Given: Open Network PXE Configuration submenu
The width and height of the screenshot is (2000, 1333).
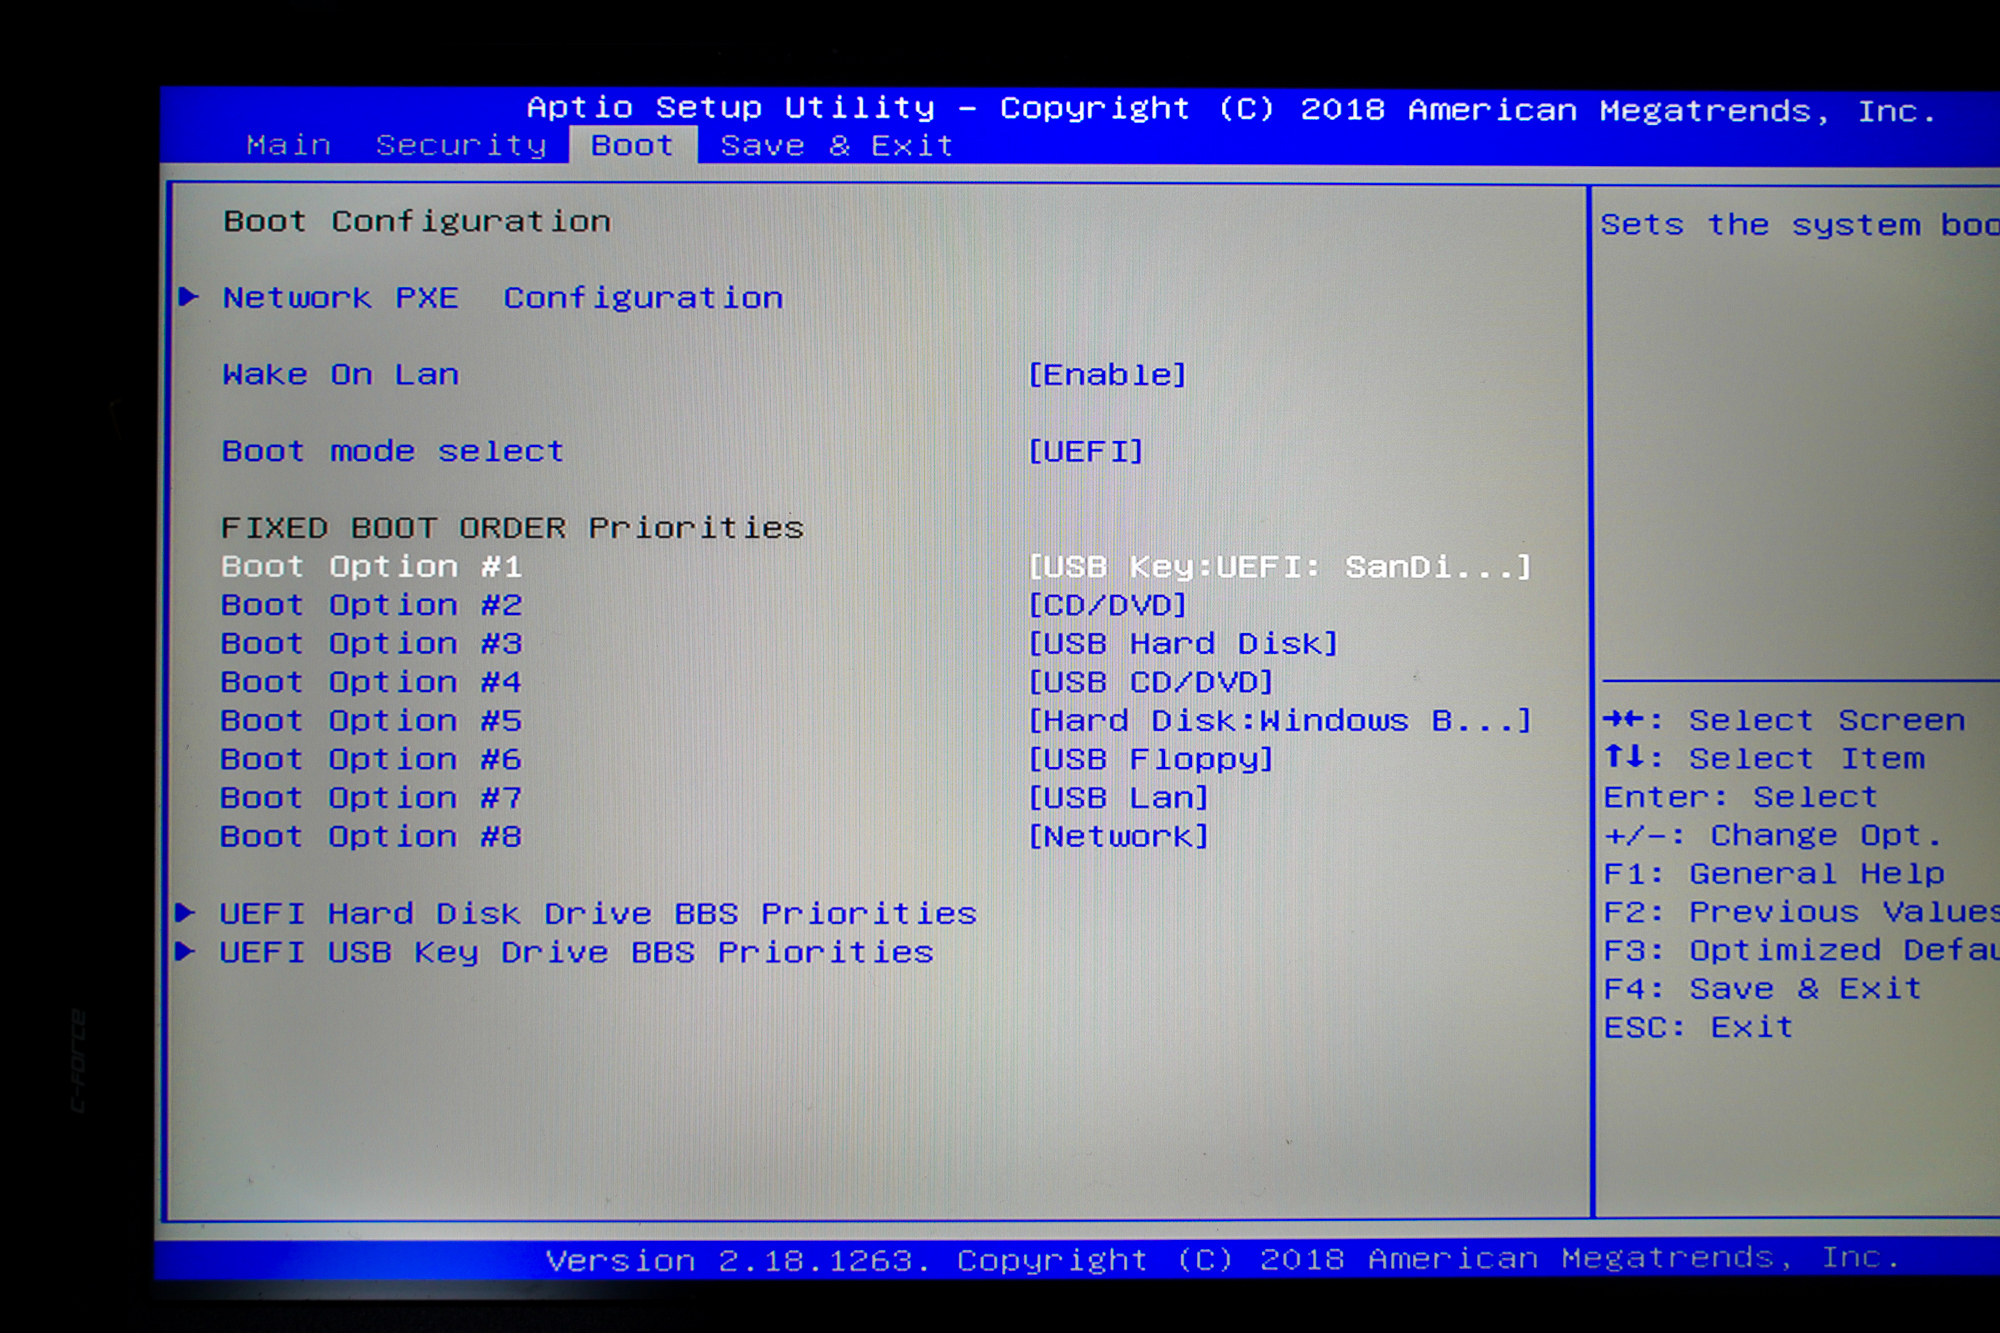Looking at the screenshot, I should pos(503,298).
